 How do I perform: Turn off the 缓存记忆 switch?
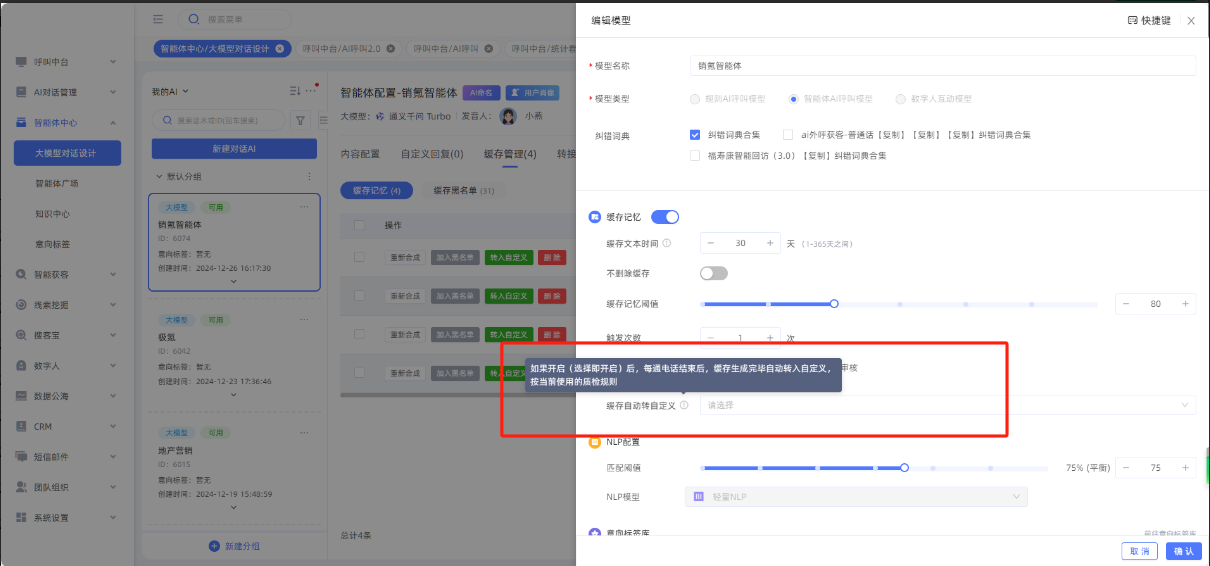(x=665, y=217)
